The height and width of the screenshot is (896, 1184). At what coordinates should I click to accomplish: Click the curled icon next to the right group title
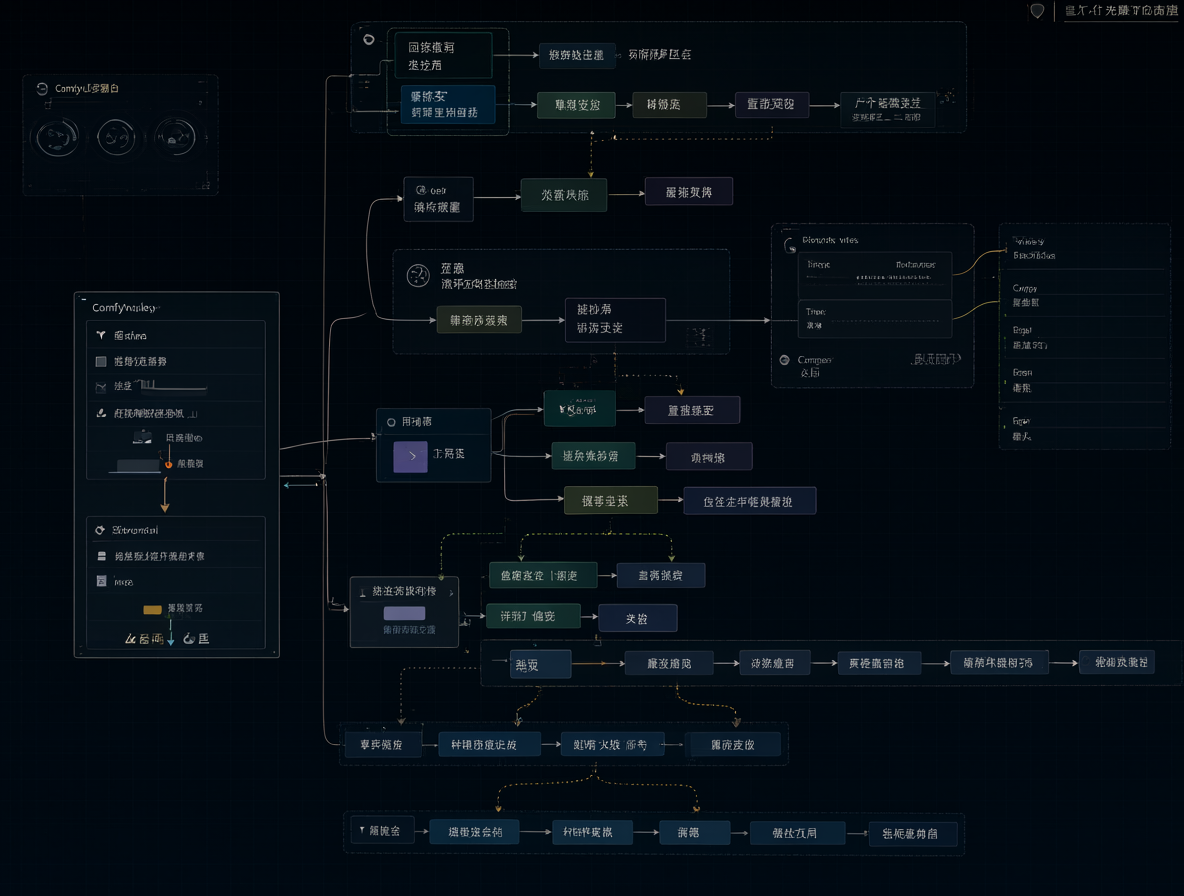click(x=790, y=245)
